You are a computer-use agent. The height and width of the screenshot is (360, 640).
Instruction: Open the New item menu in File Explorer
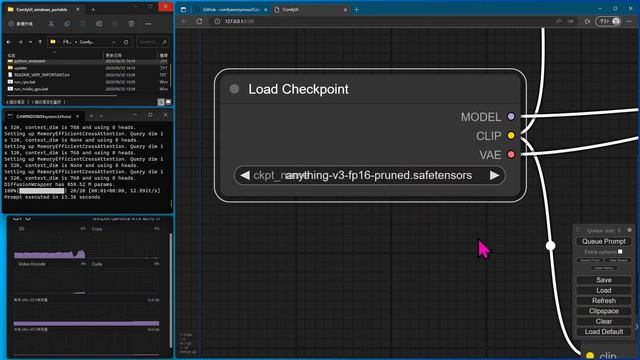point(21,24)
